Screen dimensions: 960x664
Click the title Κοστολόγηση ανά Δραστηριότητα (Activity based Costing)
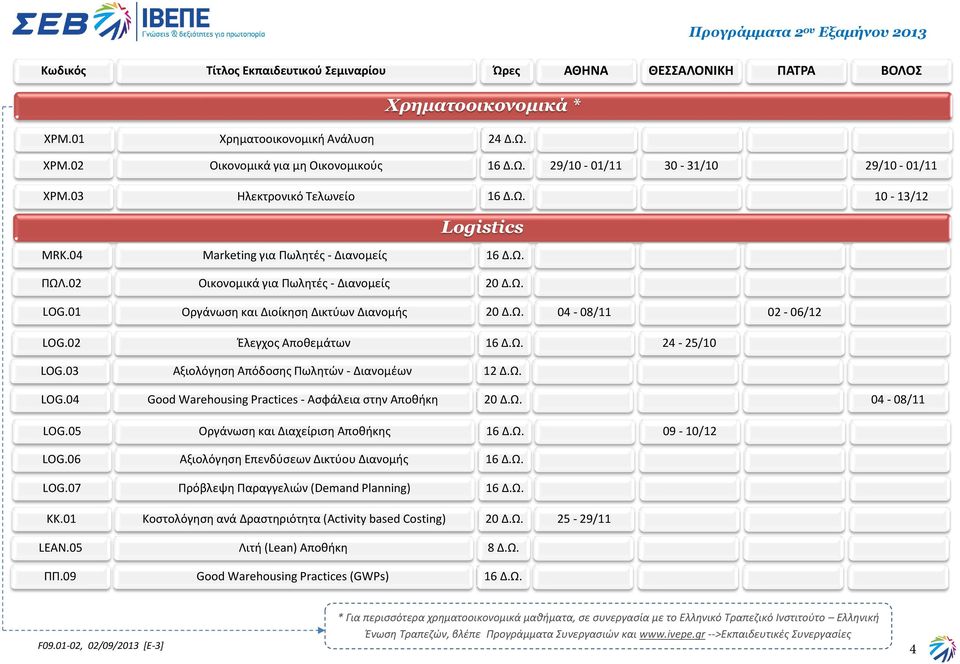pyautogui.click(x=294, y=519)
